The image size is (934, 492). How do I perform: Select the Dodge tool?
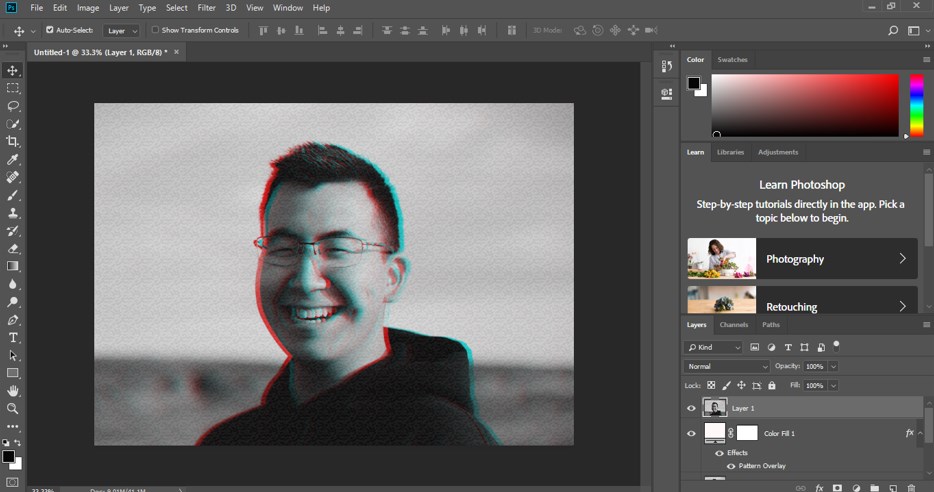click(13, 302)
